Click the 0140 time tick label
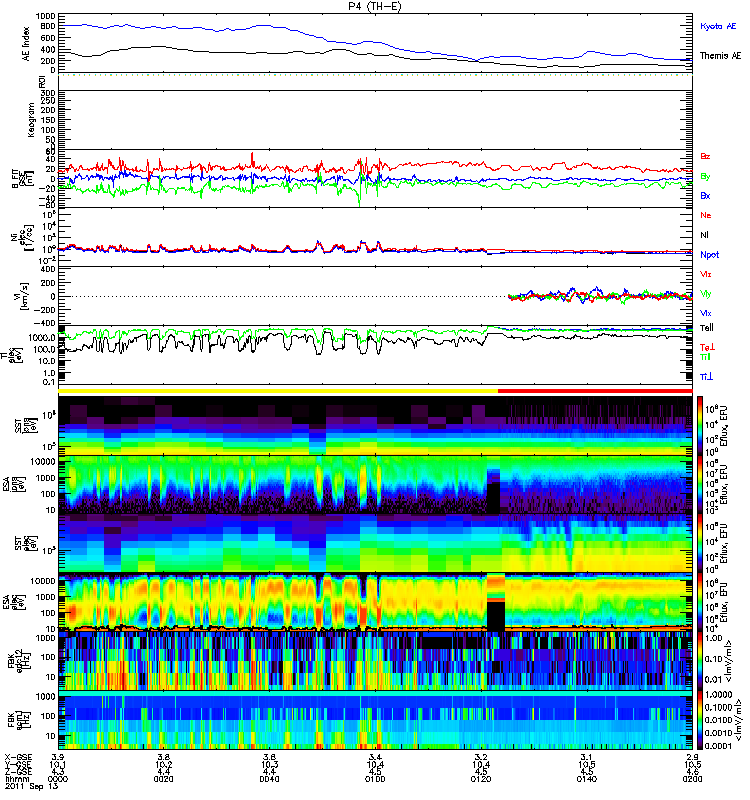Viewport: 750px width, 800px height. click(x=587, y=779)
